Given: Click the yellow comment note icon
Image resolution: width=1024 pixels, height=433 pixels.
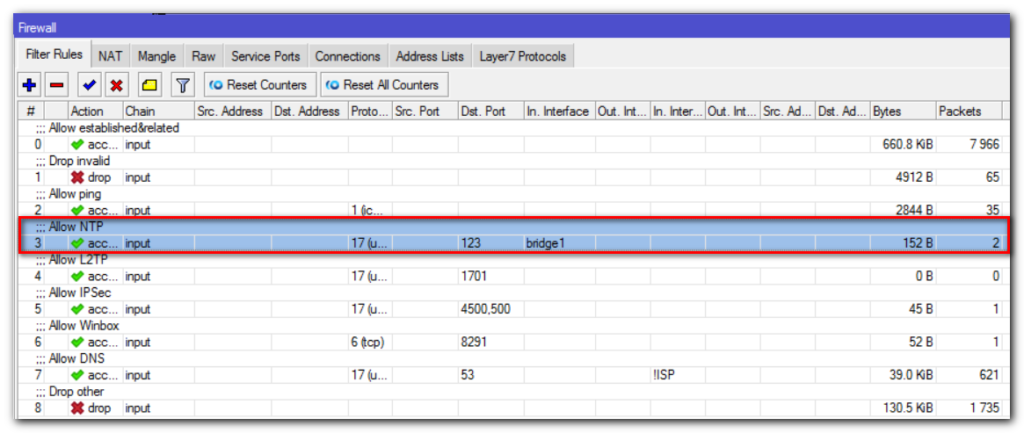Looking at the screenshot, I should (x=150, y=86).
